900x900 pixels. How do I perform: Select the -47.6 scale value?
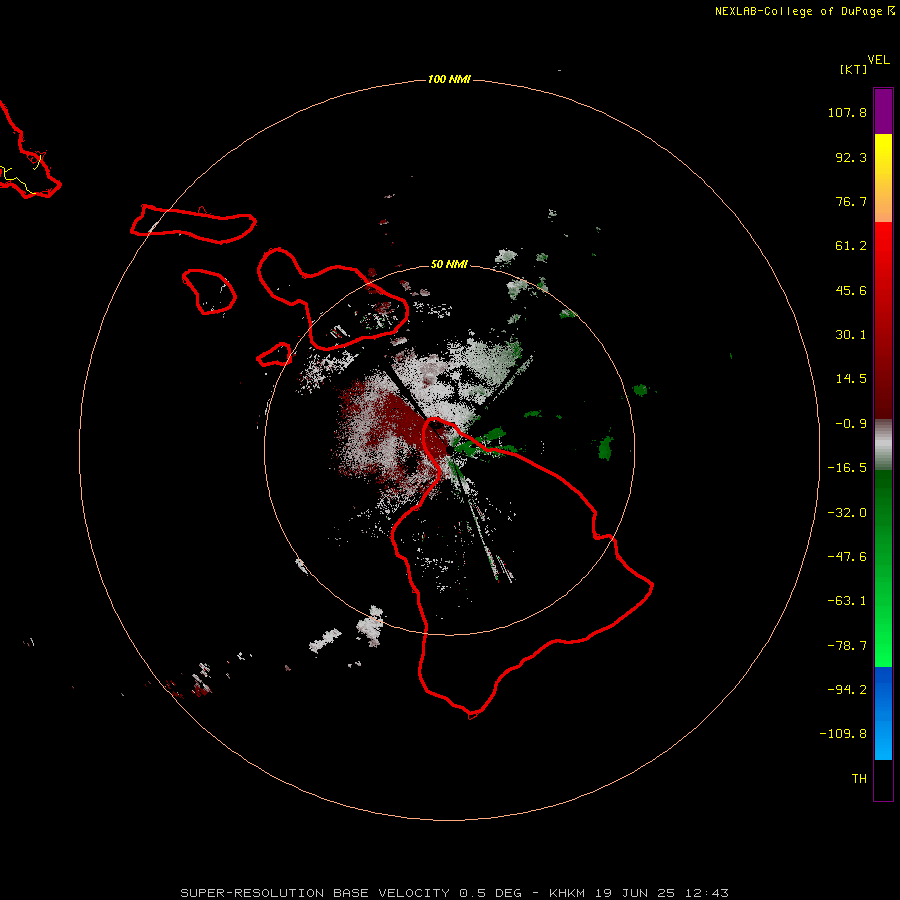pyautogui.click(x=847, y=557)
